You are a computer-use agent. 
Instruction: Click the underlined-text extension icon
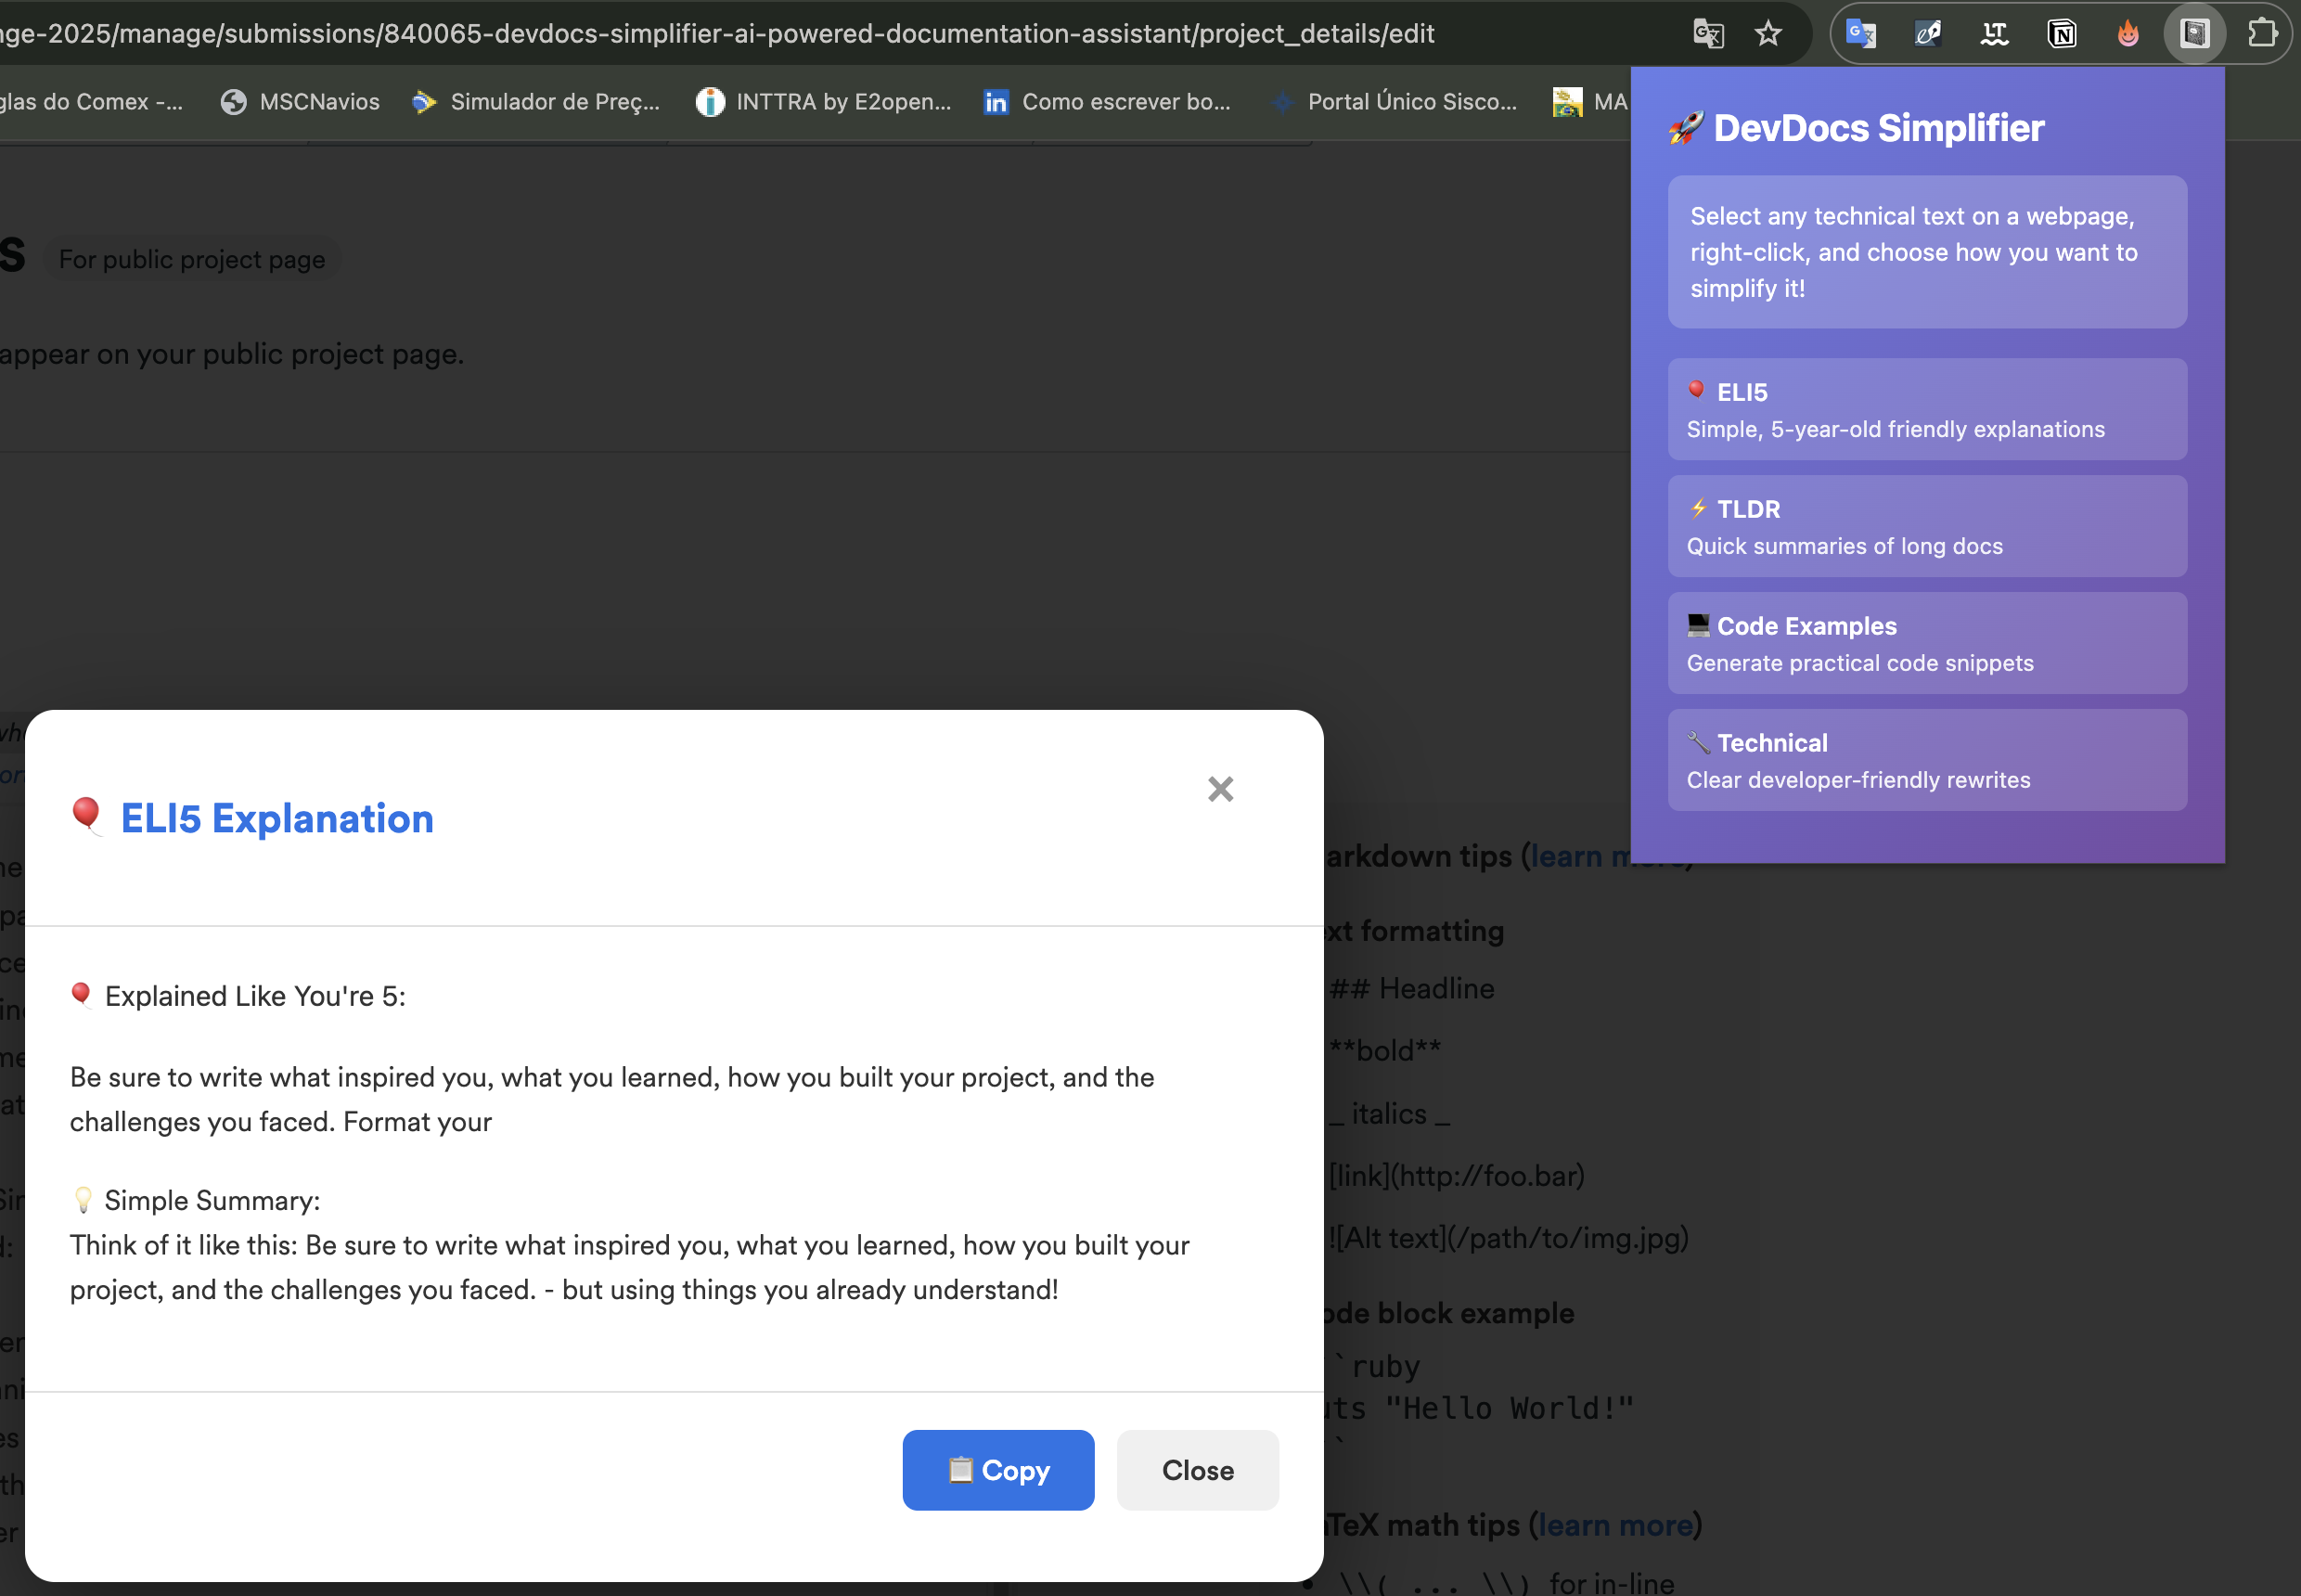pyautogui.click(x=1994, y=34)
